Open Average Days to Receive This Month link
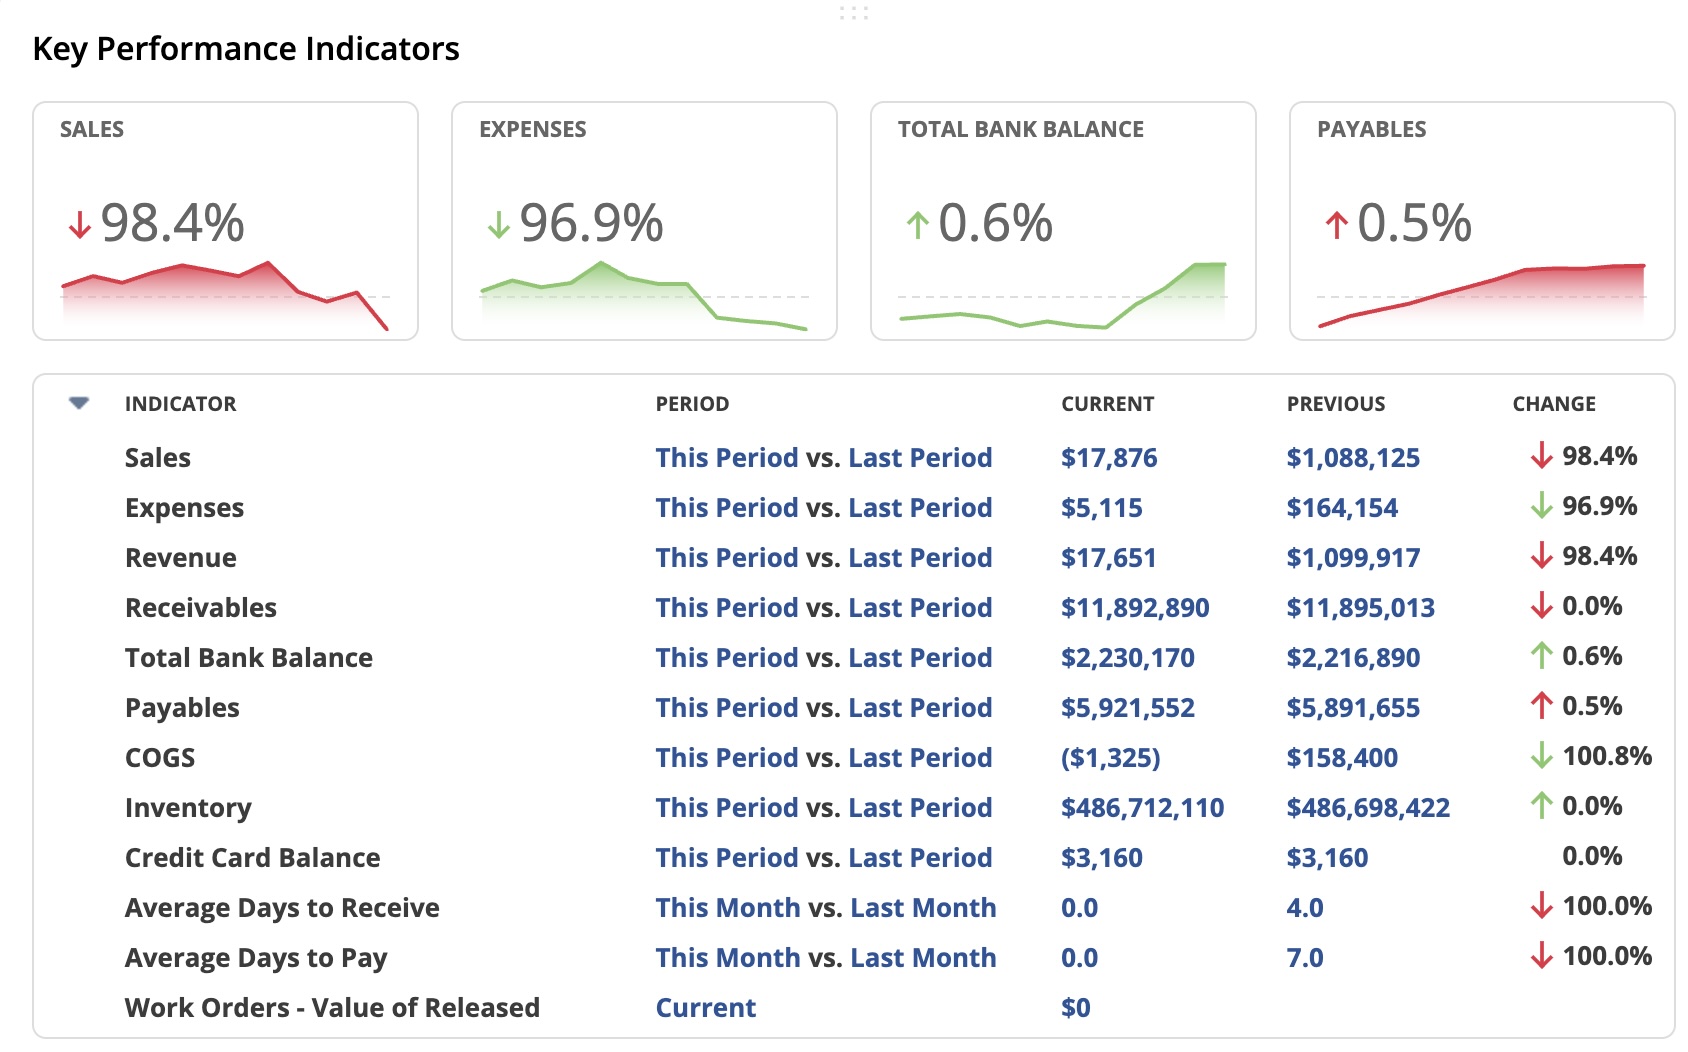 click(728, 908)
